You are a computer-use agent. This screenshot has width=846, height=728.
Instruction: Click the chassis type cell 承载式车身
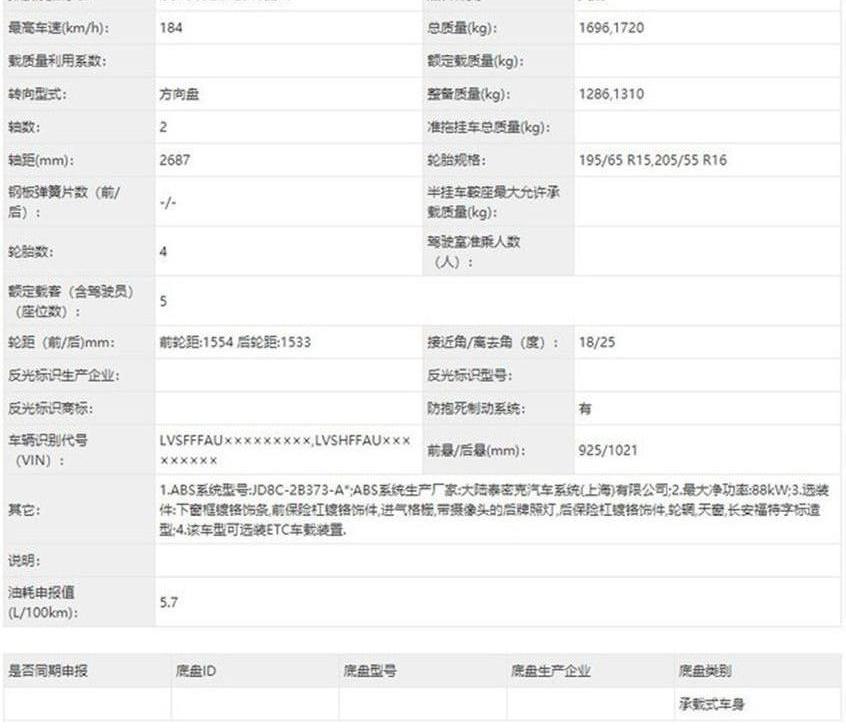tap(711, 704)
